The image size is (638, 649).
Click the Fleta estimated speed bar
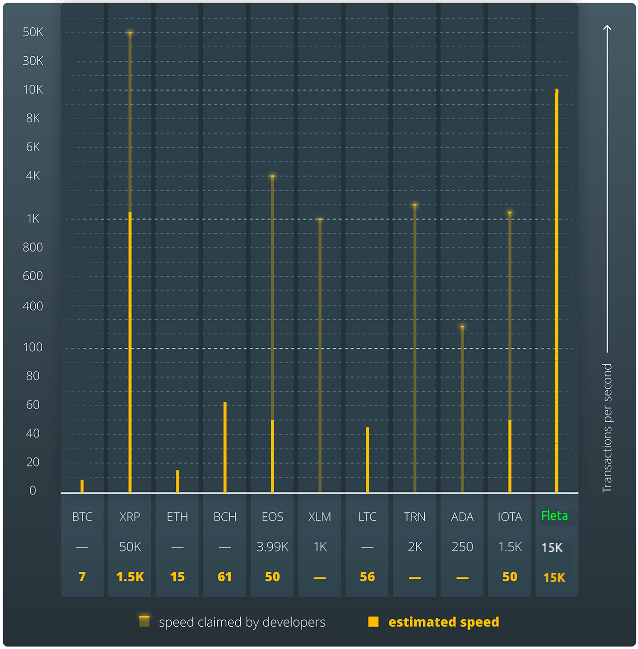tap(556, 291)
